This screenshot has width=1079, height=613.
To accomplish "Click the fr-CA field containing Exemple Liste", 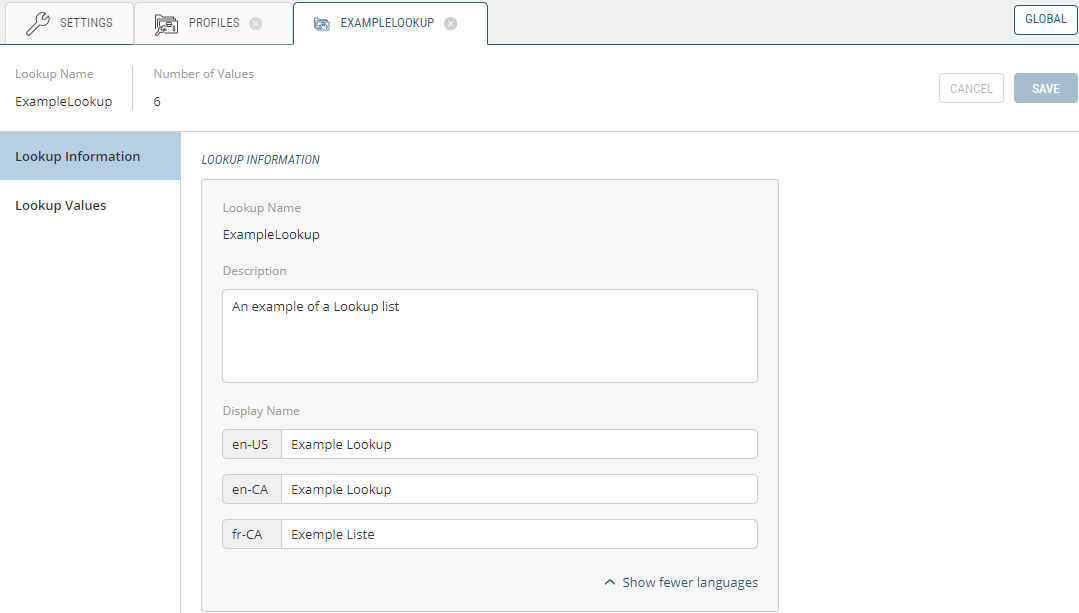I will point(518,534).
